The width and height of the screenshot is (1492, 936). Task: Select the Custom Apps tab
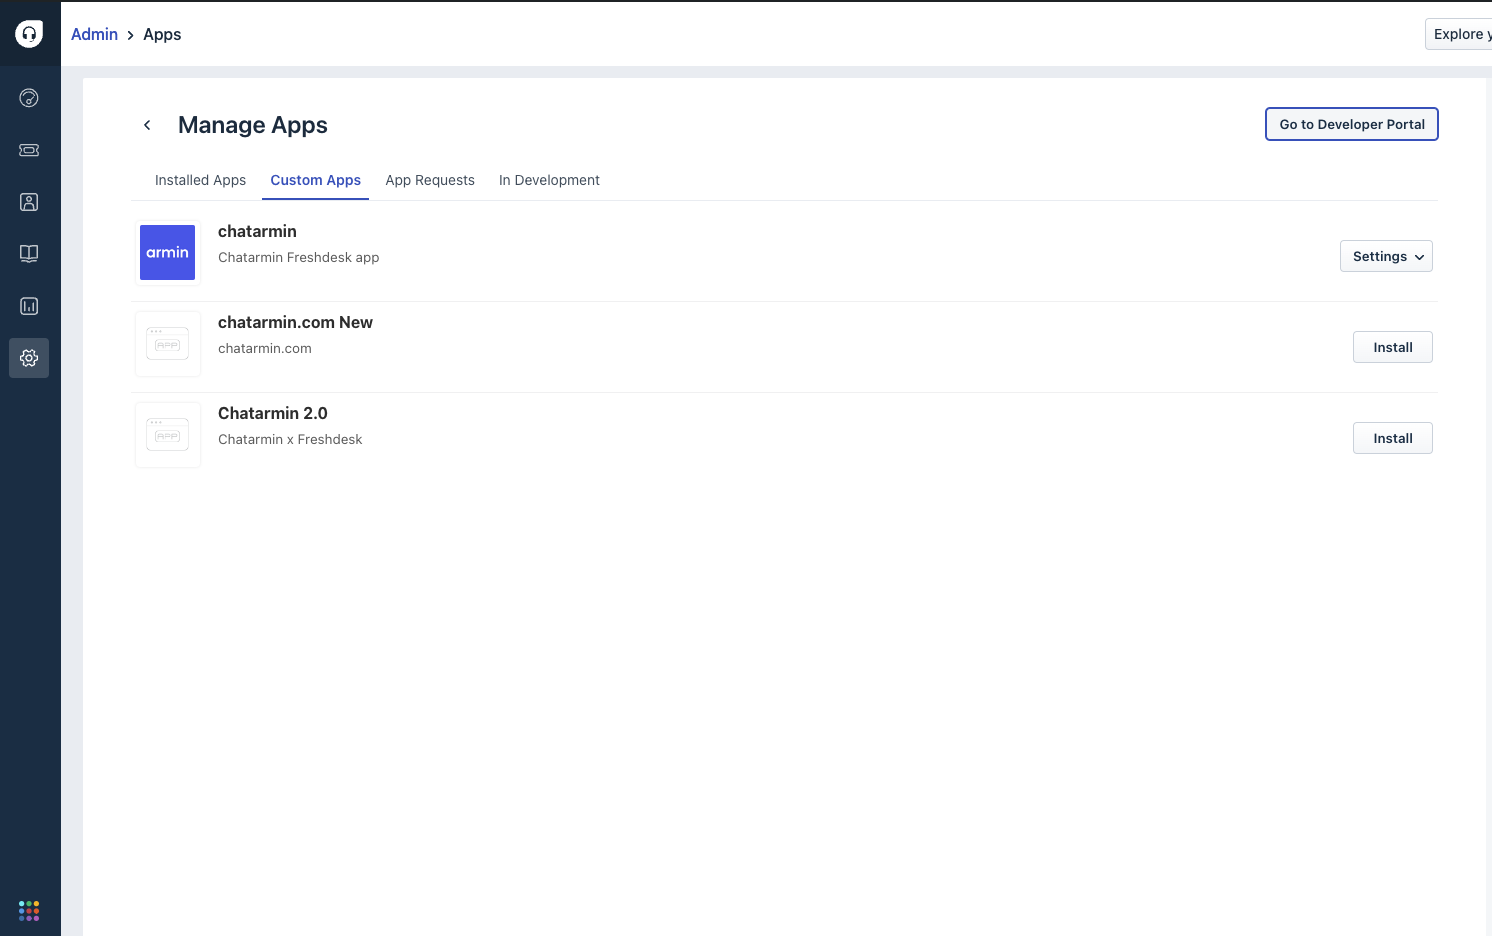click(x=315, y=180)
